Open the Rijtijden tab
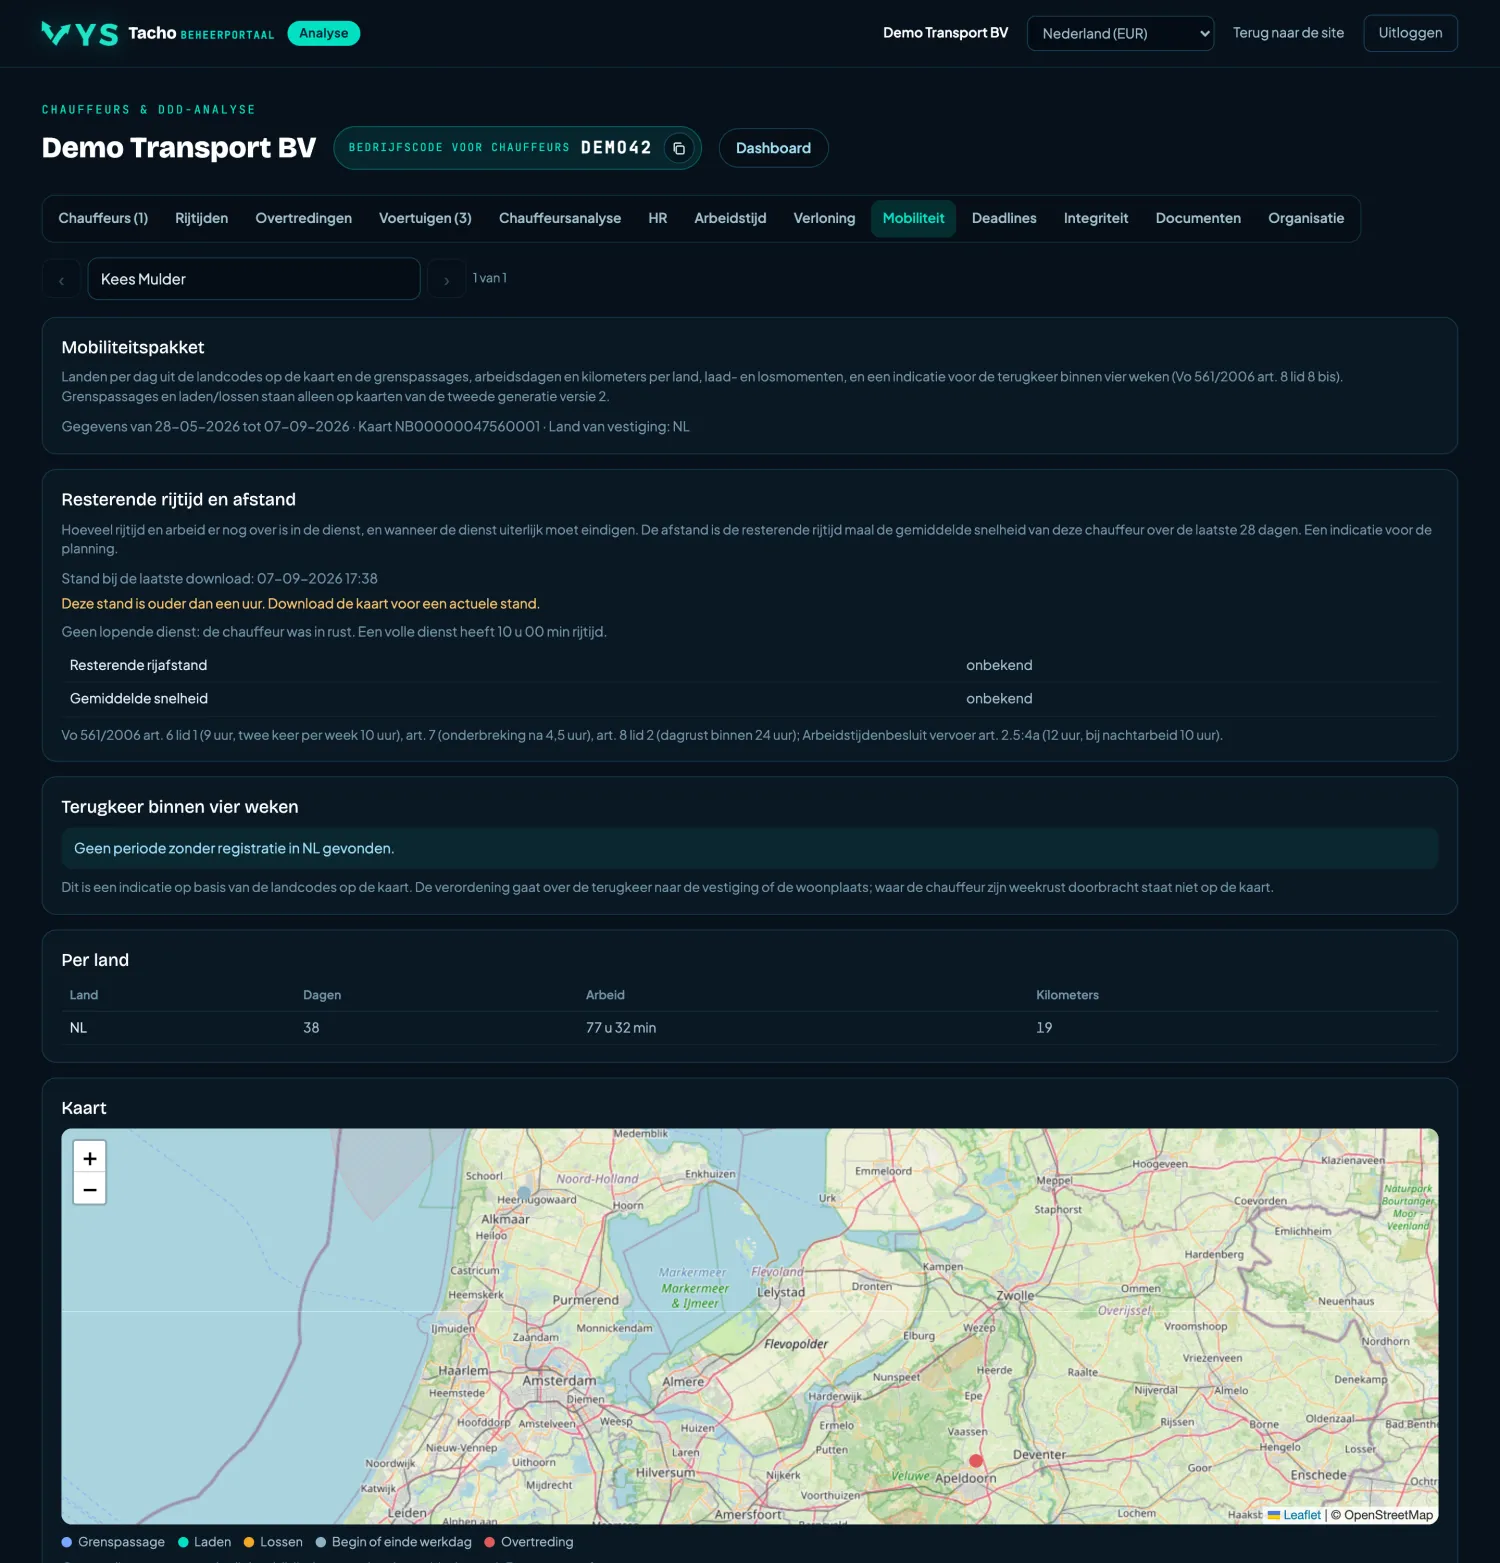This screenshot has height=1563, width=1500. point(201,218)
